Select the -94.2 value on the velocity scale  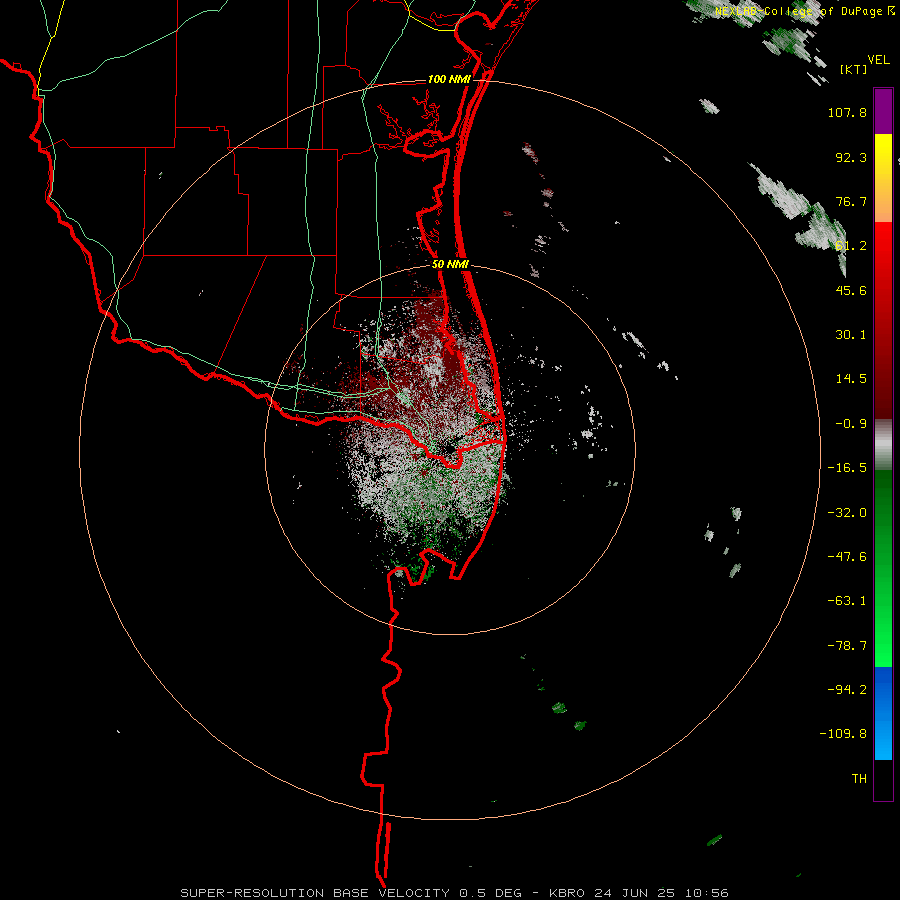pos(847,689)
